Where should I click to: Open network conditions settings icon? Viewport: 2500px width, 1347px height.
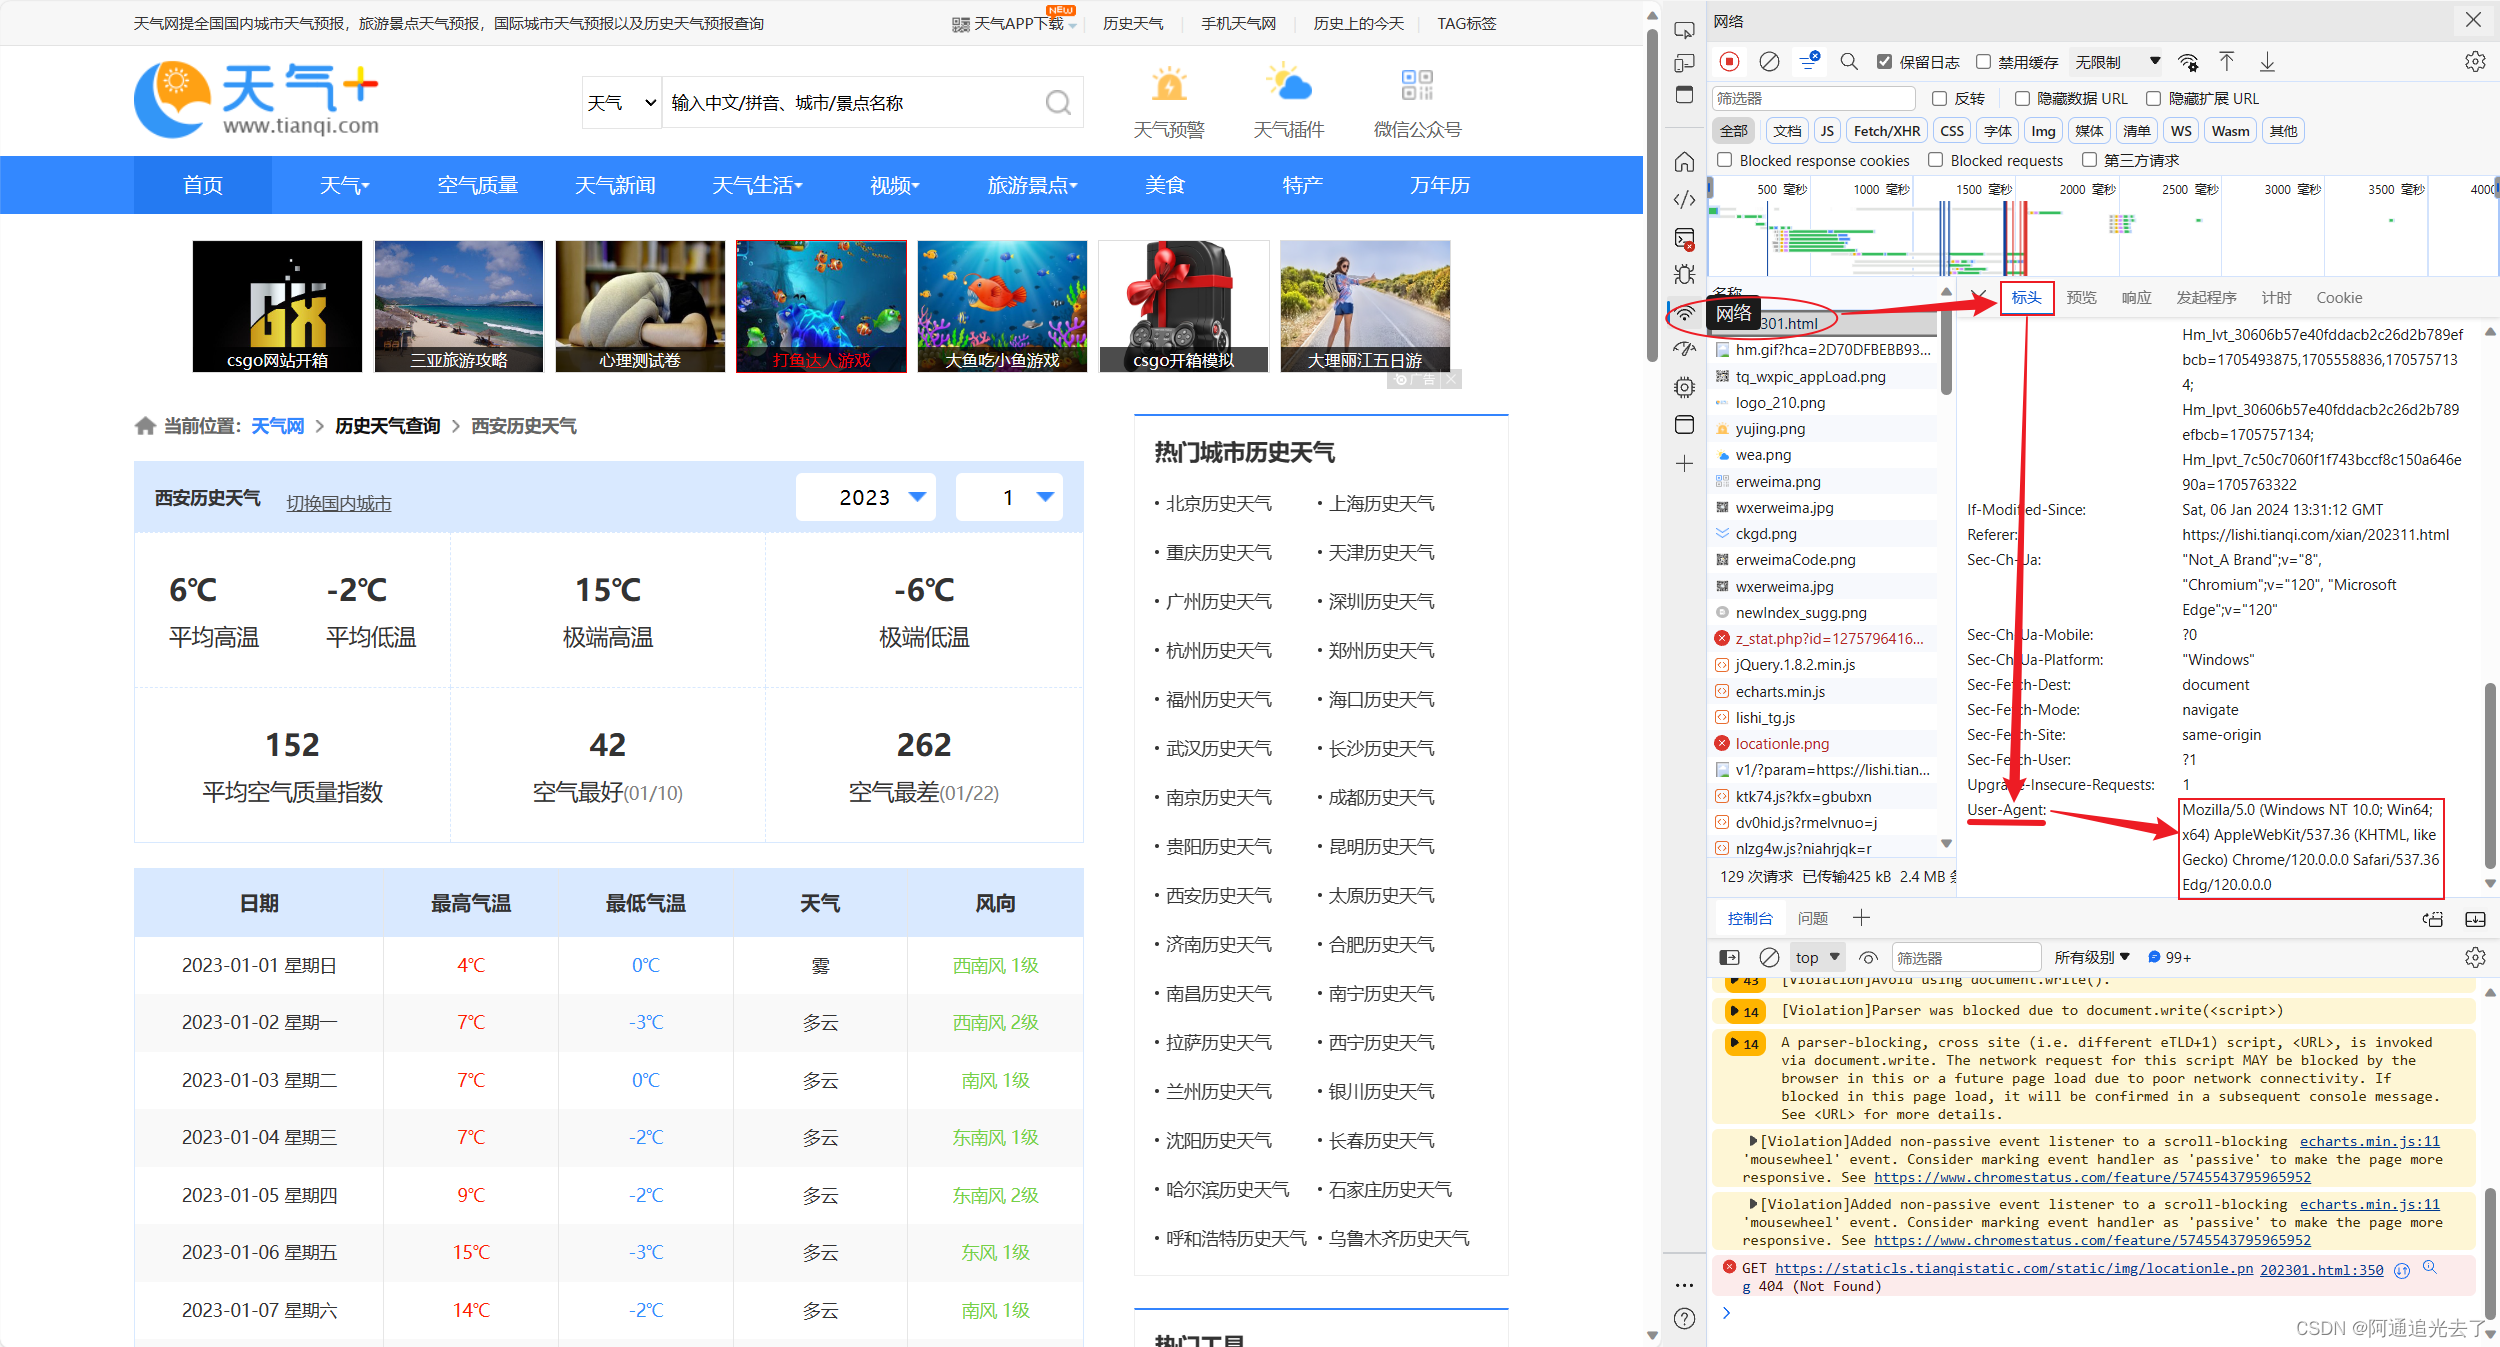click(x=2189, y=61)
